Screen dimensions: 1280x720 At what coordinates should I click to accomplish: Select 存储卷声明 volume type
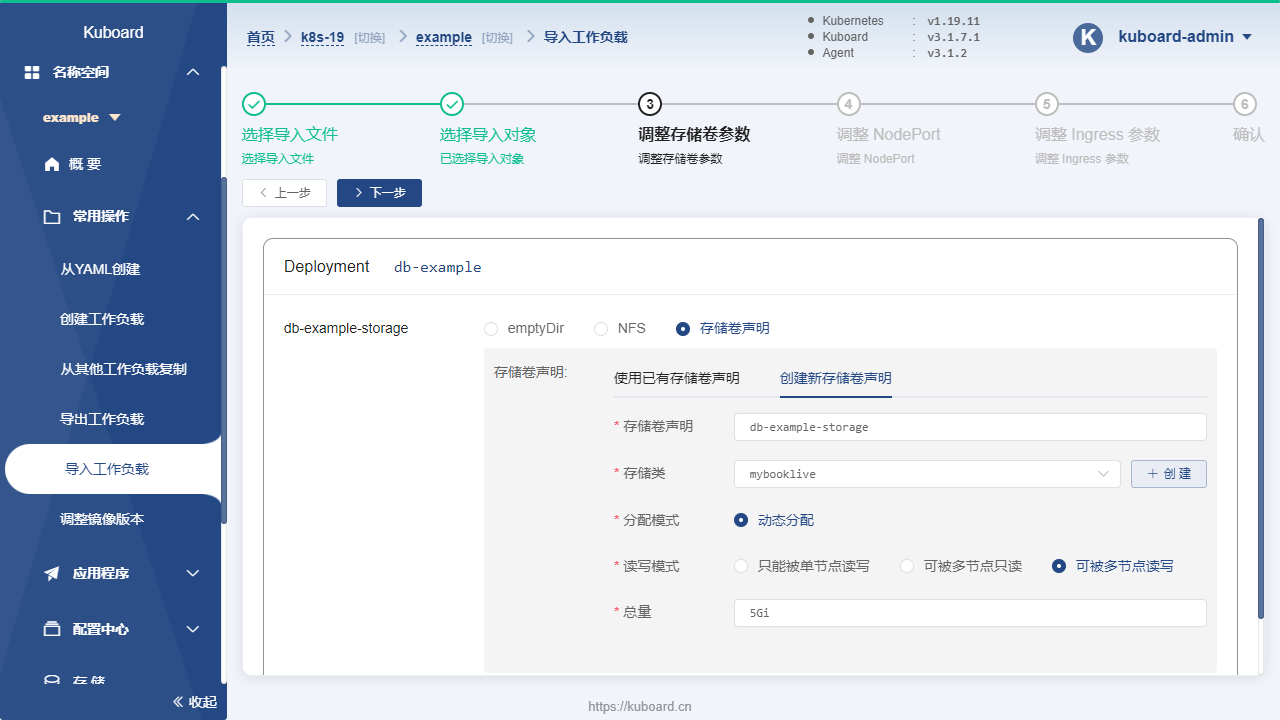[x=683, y=328]
